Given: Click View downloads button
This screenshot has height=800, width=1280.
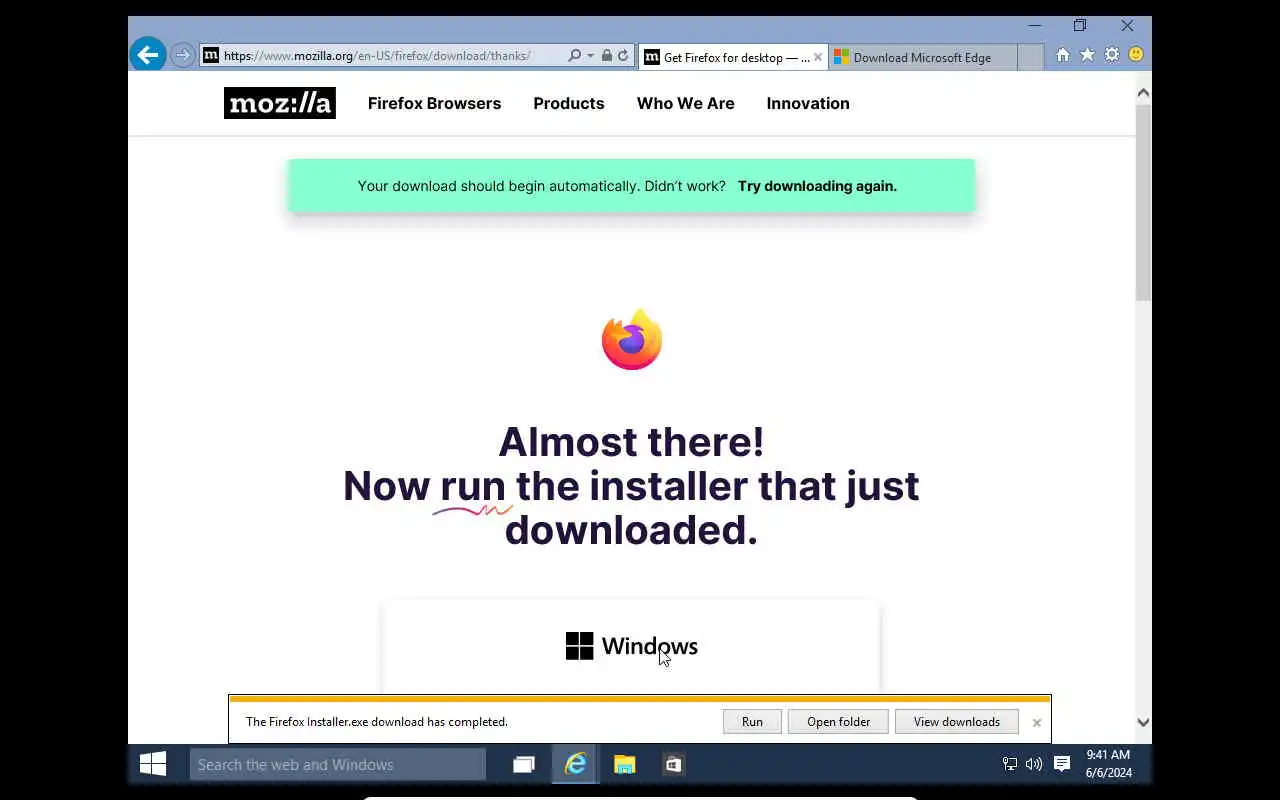Looking at the screenshot, I should click(956, 722).
